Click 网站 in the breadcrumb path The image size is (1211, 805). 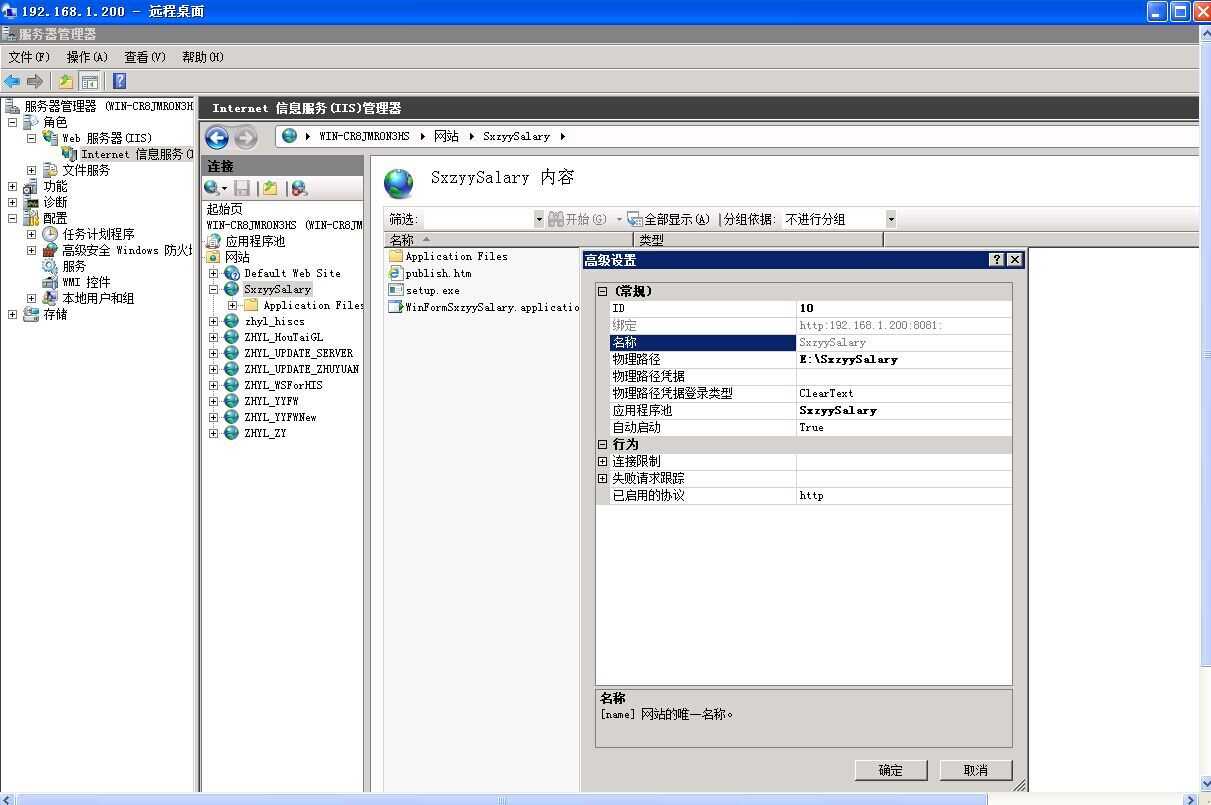pos(446,136)
